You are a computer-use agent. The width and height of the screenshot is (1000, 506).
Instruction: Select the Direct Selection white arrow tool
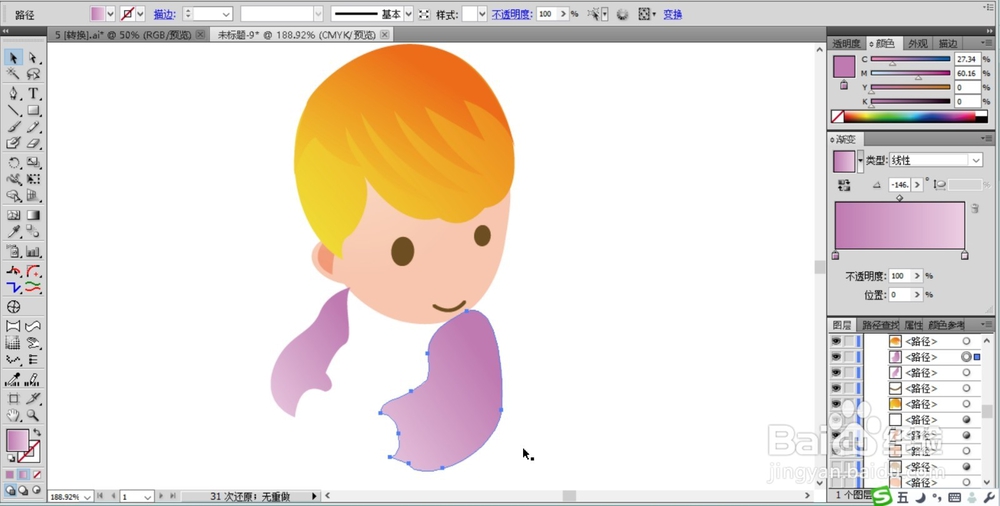coord(33,58)
